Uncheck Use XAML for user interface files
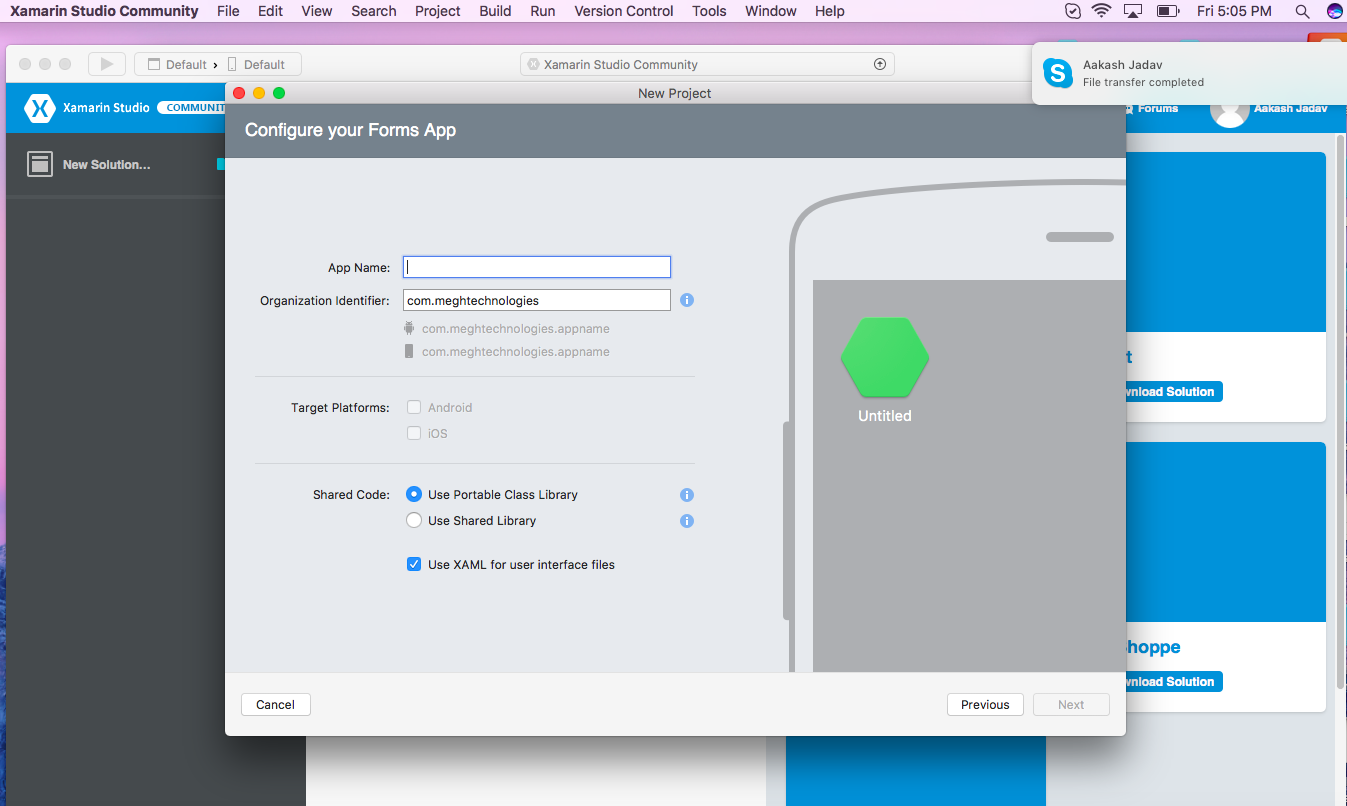1347x806 pixels. pos(414,564)
